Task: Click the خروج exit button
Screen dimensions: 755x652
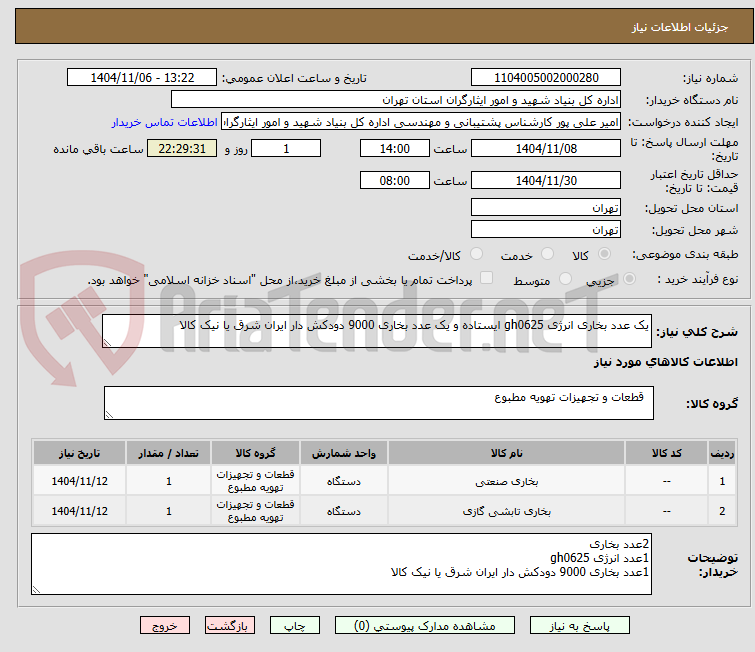Action: pyautogui.click(x=165, y=626)
